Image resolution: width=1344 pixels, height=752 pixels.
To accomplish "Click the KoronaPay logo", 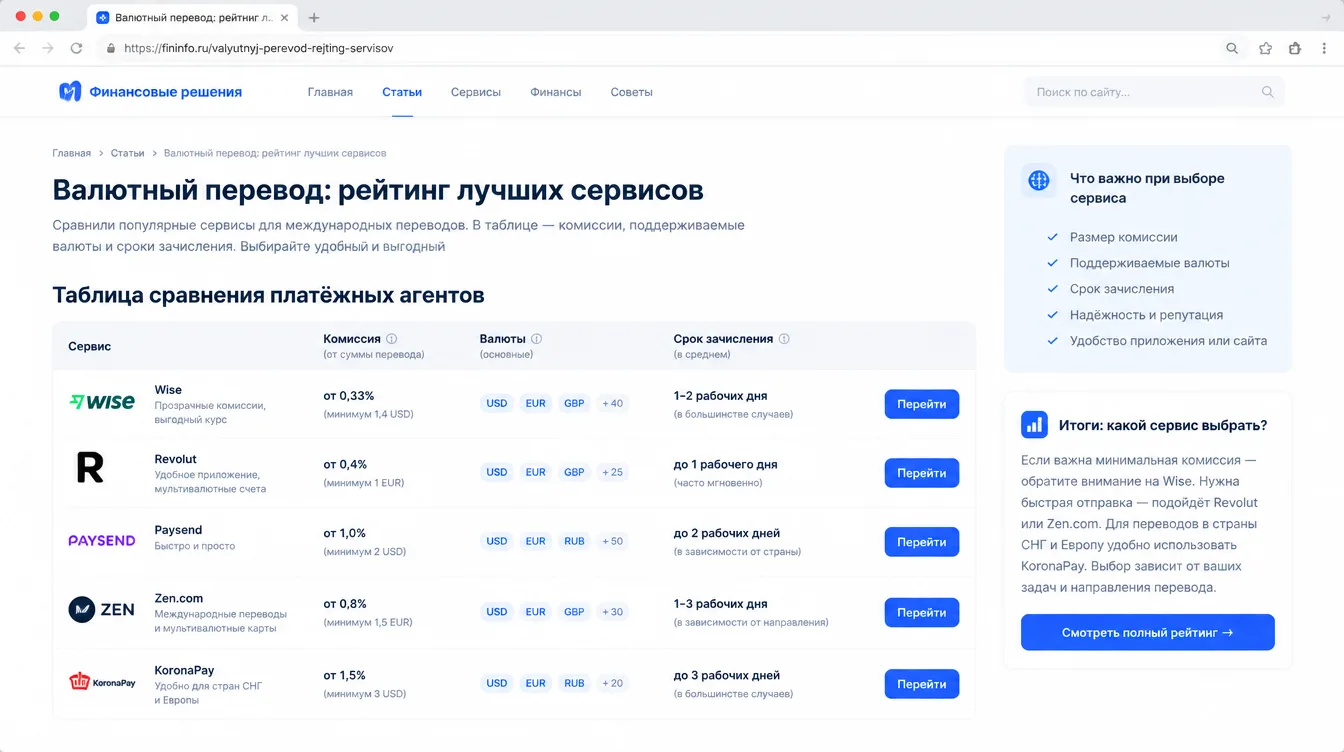I will (102, 682).
